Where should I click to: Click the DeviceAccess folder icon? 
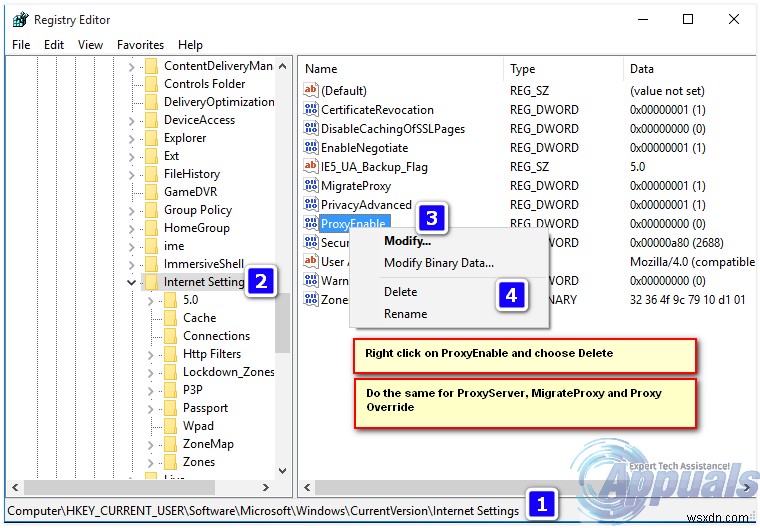[x=152, y=120]
